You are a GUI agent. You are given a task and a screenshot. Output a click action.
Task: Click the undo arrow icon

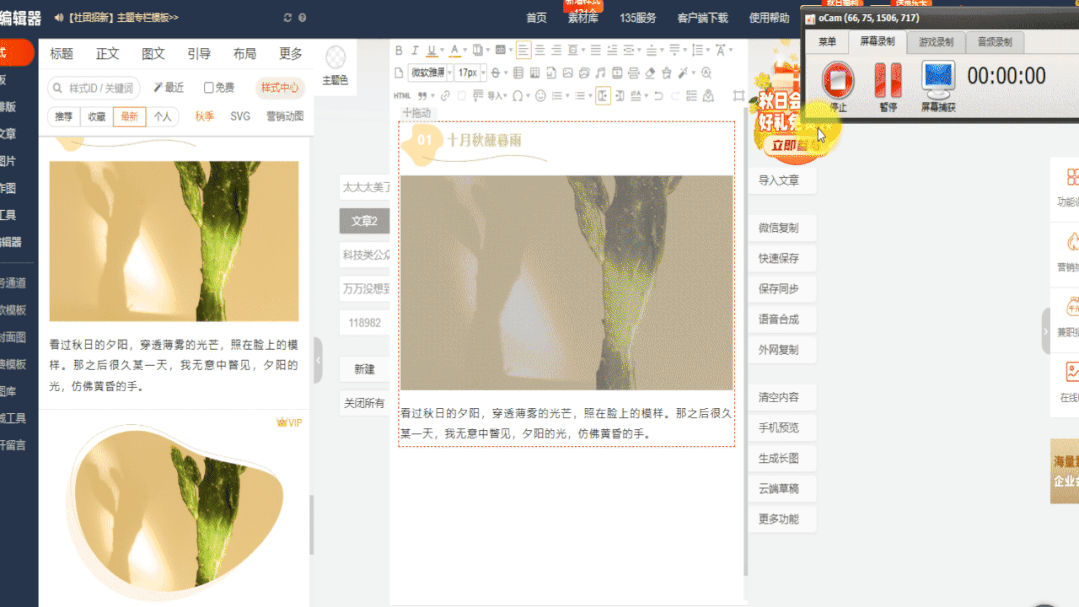click(657, 96)
